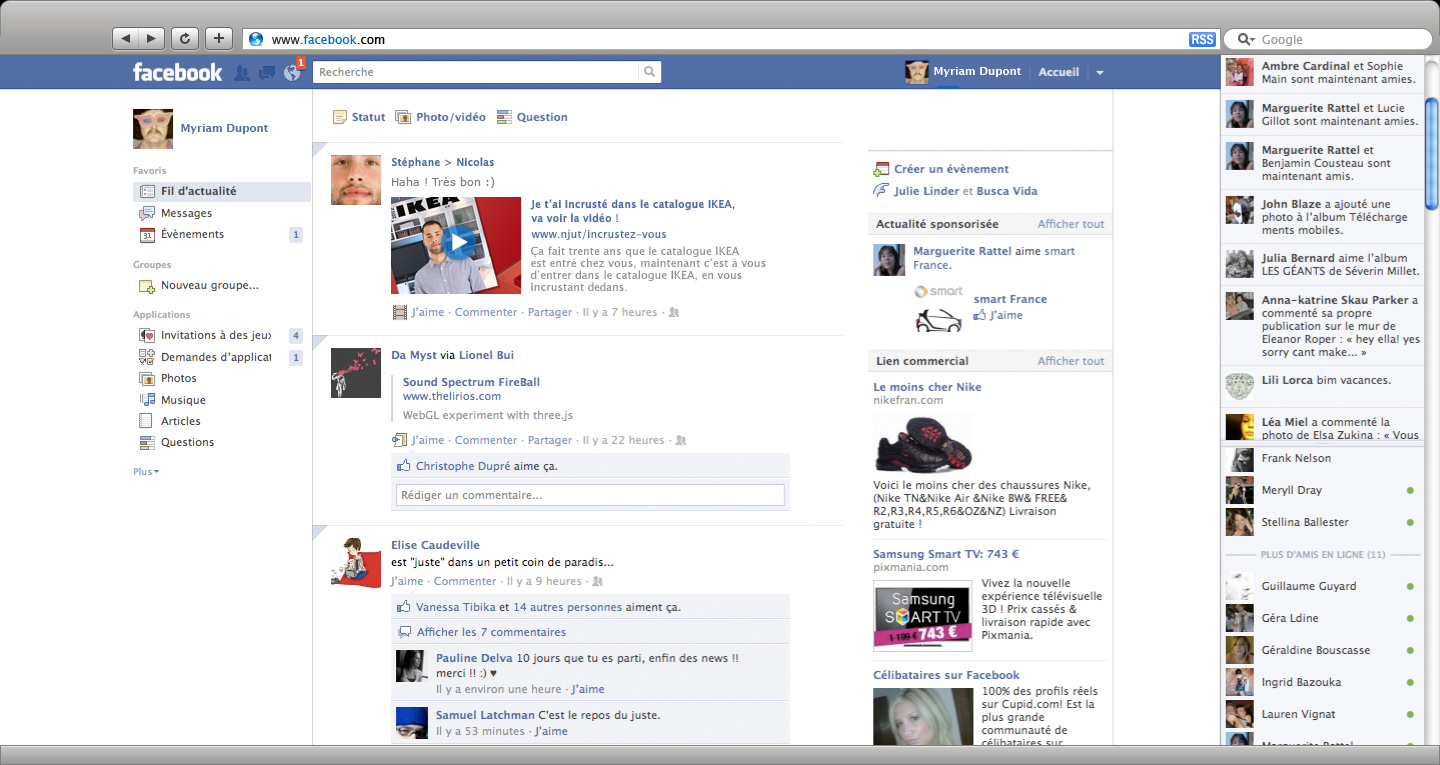Screen dimensions: 1440x765
Task: Click the add new tab plus button
Action: tap(218, 39)
